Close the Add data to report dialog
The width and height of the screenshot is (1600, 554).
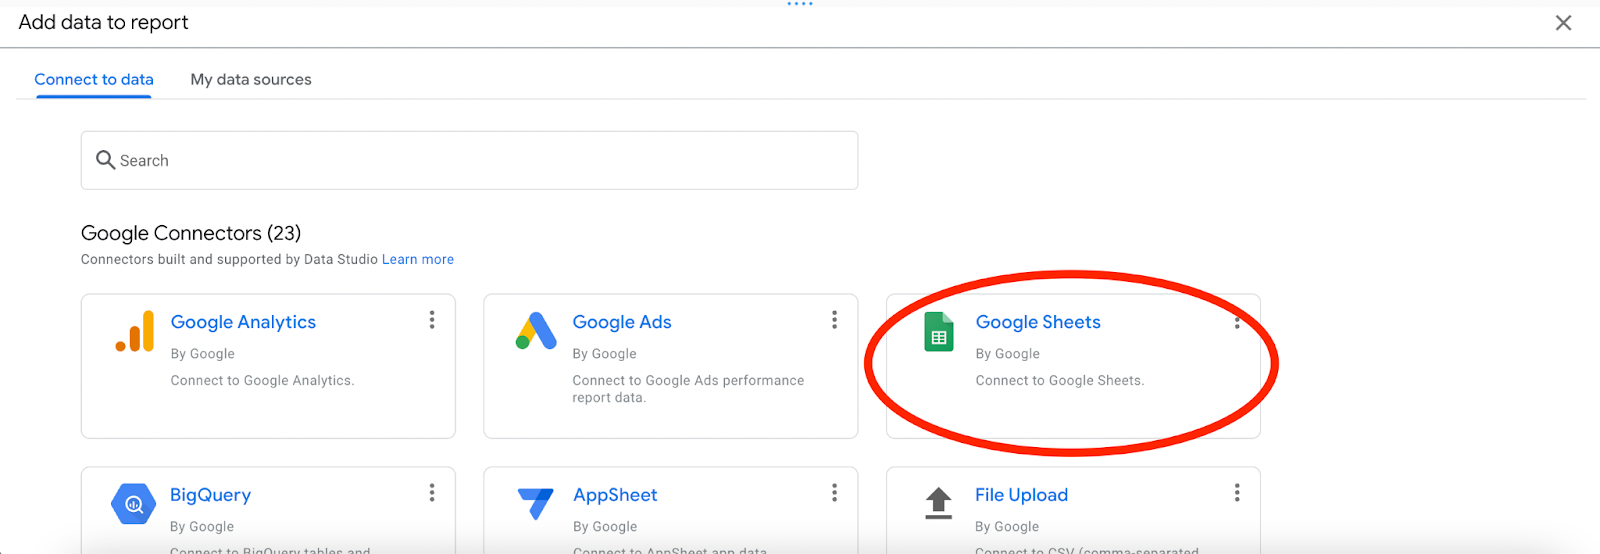coord(1563,23)
